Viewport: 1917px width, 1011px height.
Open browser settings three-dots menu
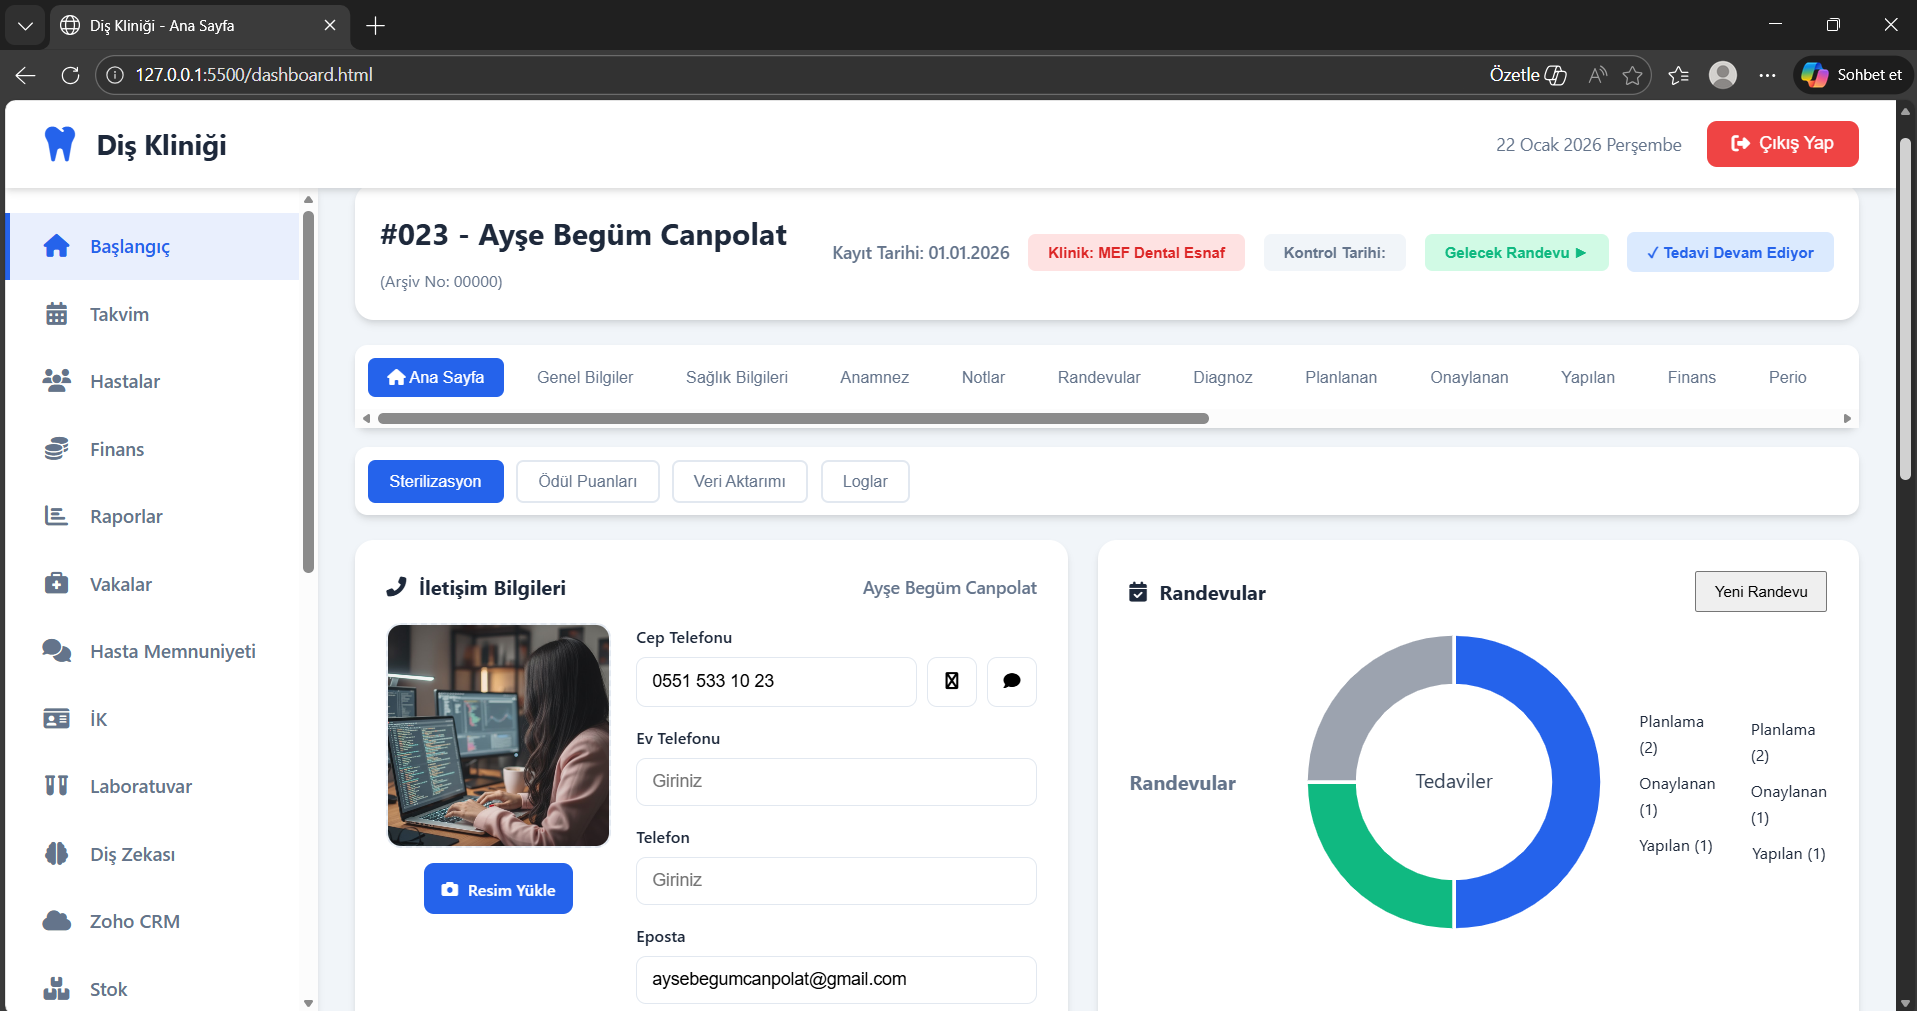point(1768,75)
